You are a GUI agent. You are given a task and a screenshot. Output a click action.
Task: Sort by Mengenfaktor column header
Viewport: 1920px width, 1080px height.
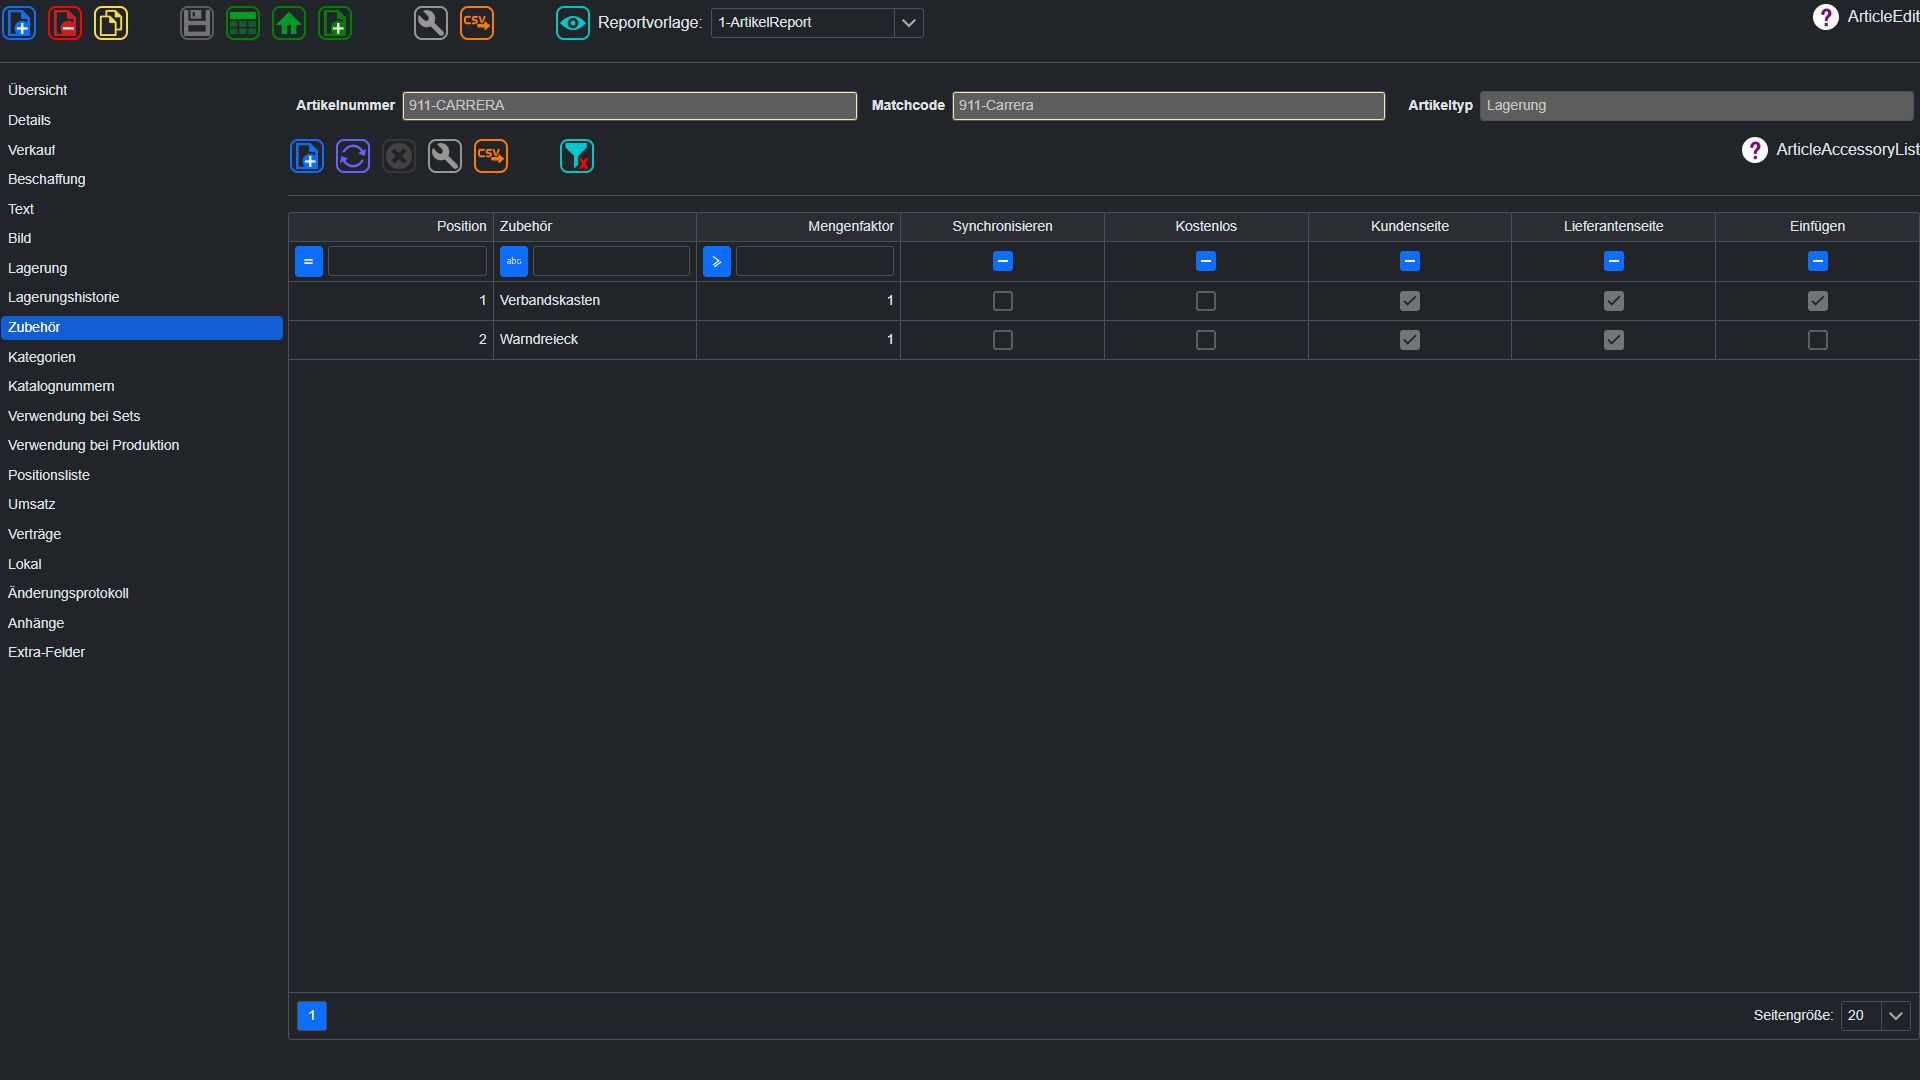(798, 226)
